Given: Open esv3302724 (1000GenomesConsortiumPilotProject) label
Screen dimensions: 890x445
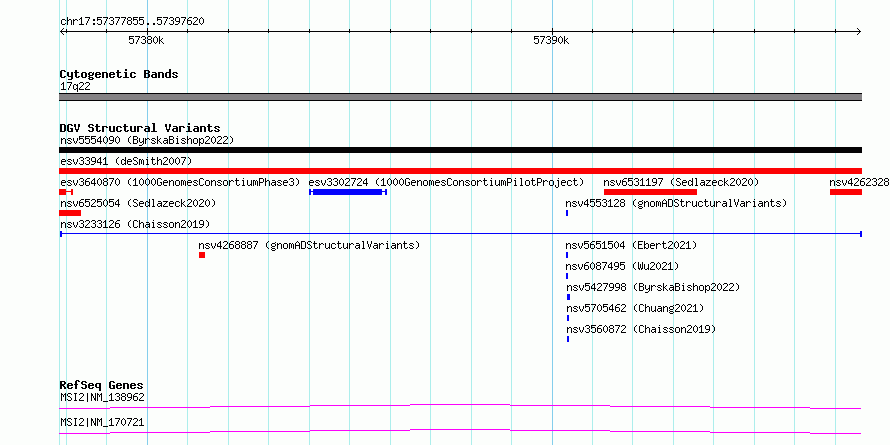Looking at the screenshot, I should 446,183.
